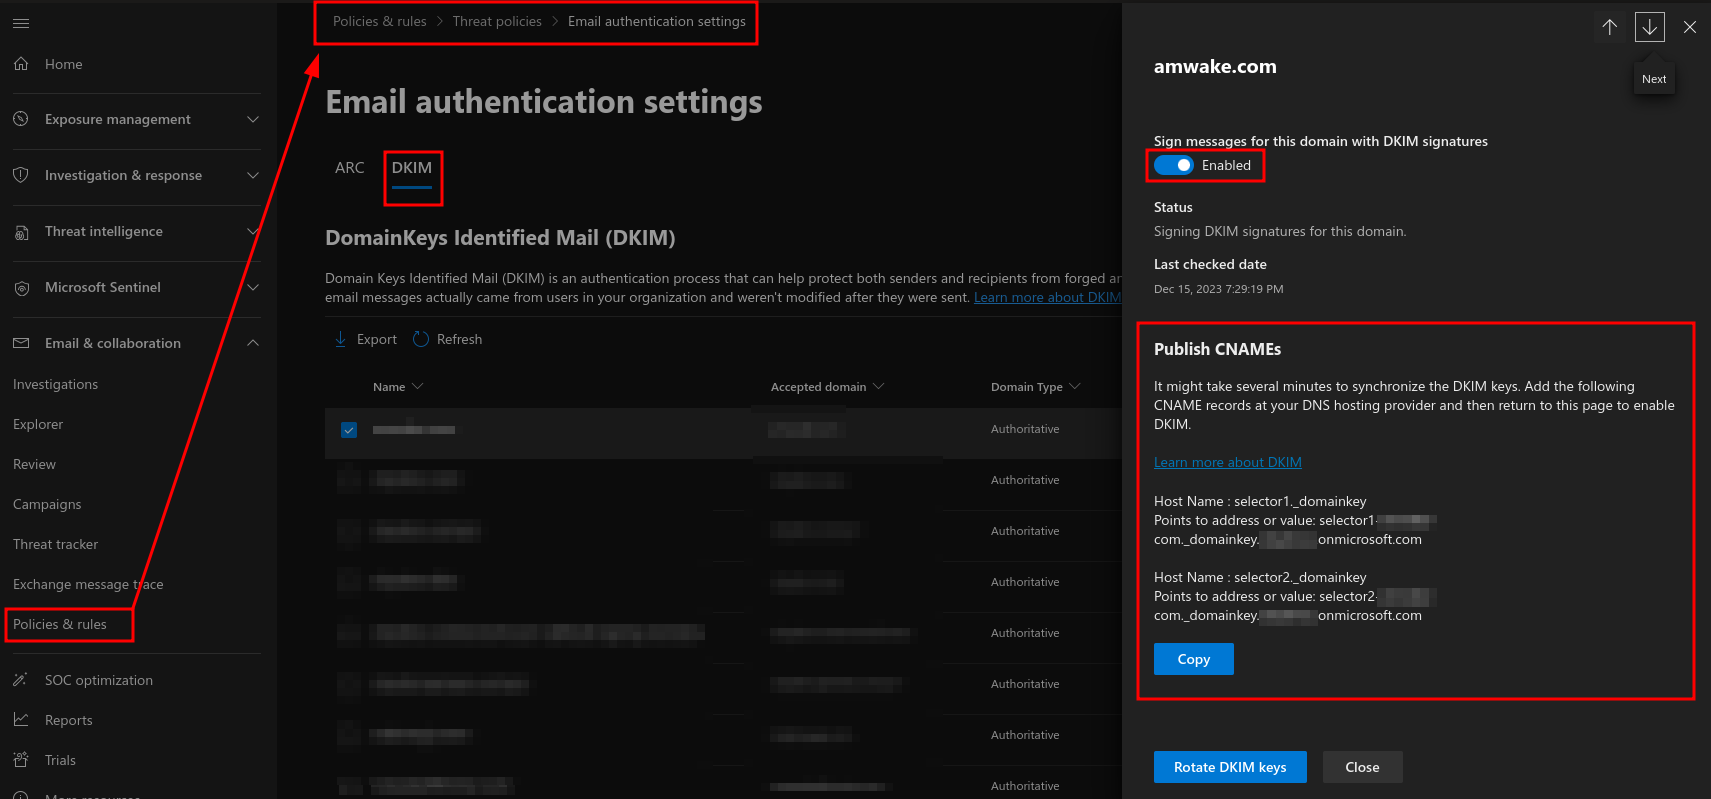This screenshot has height=799, width=1711.
Task: Click 'Host Name : selector1._domainkey' text
Action: click(x=1260, y=501)
